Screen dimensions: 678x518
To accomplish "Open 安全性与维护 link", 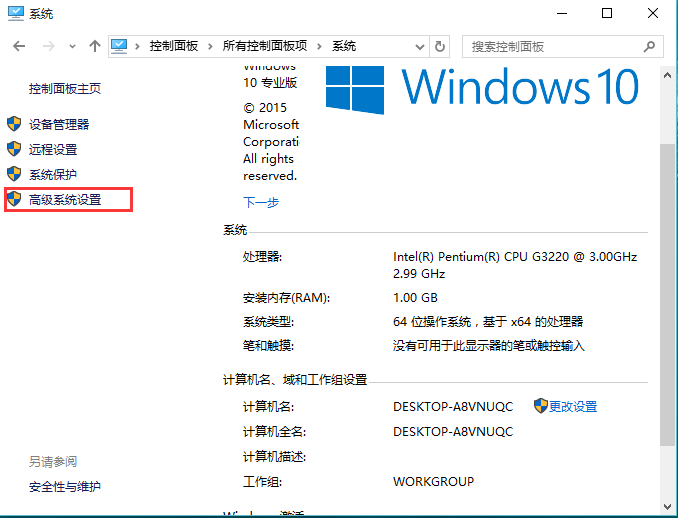I will point(65,487).
